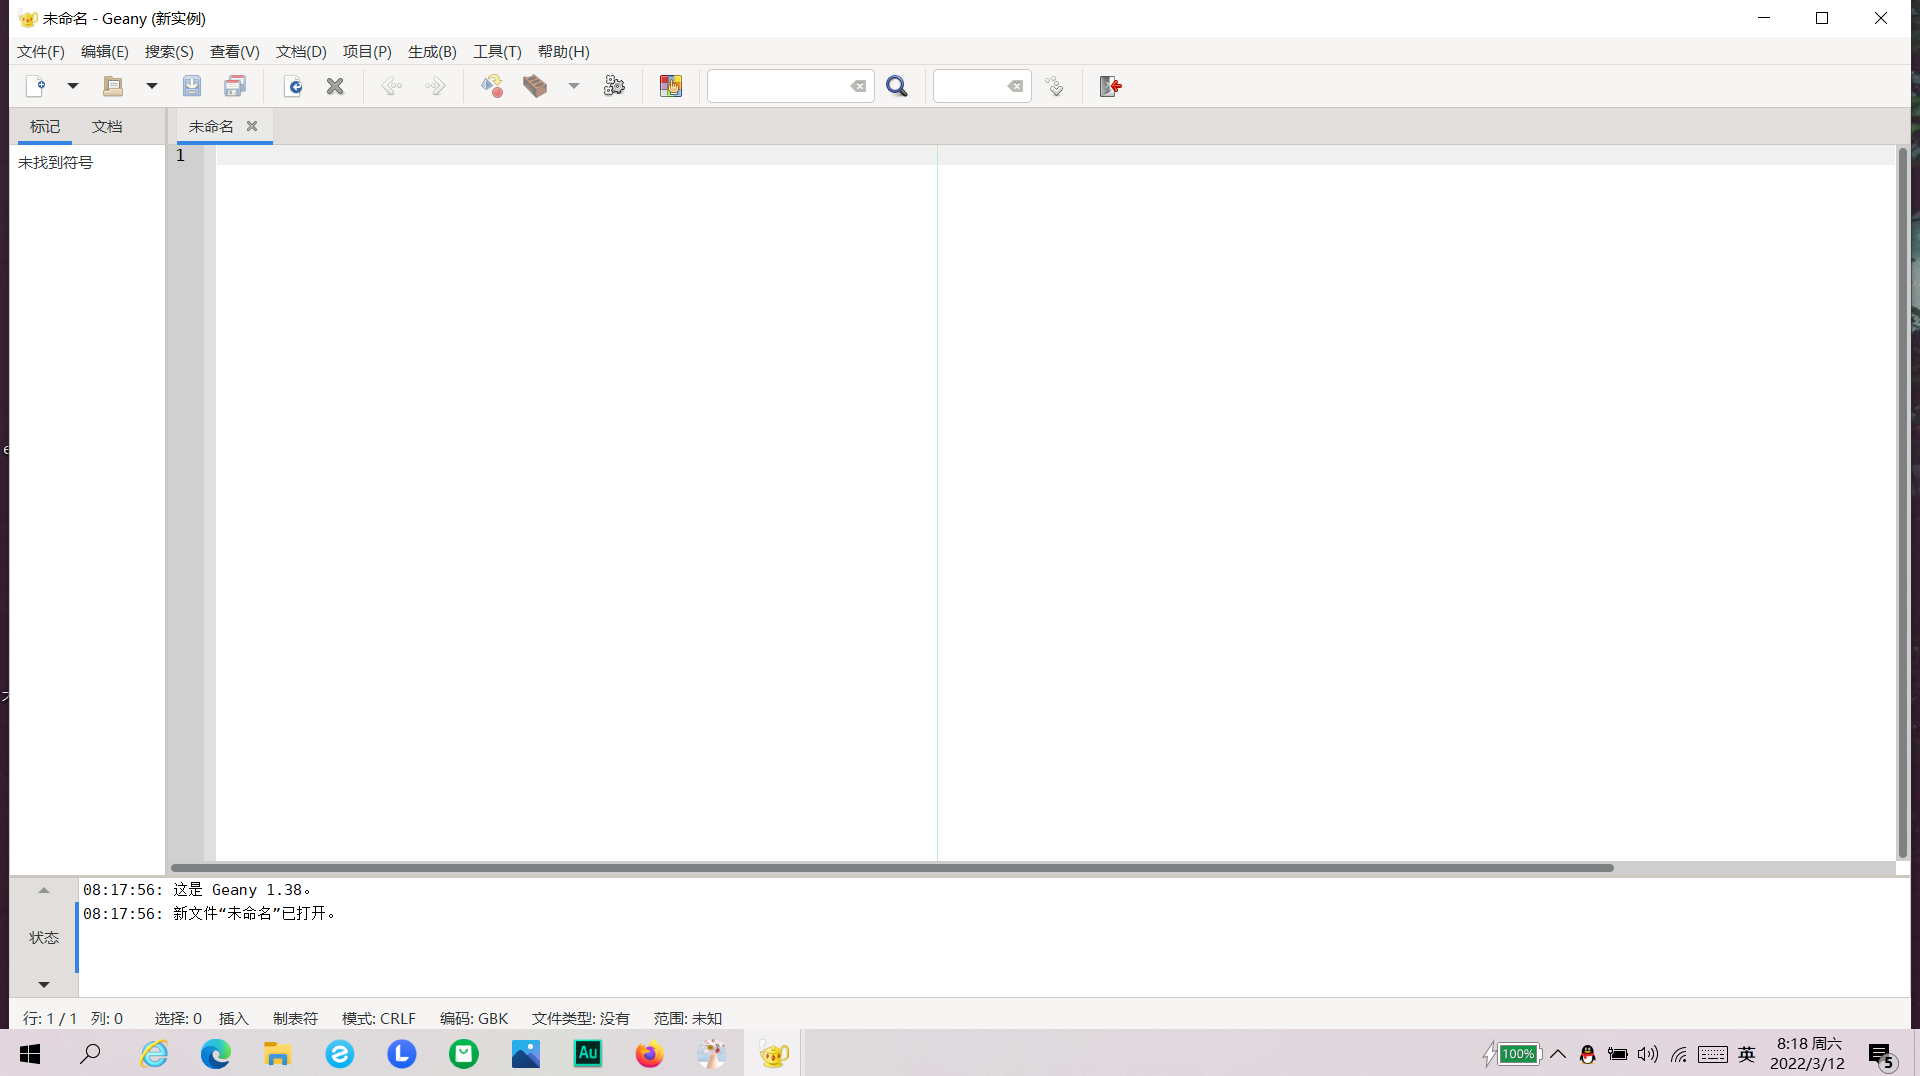Open the 查看(V) menu

click(x=235, y=51)
